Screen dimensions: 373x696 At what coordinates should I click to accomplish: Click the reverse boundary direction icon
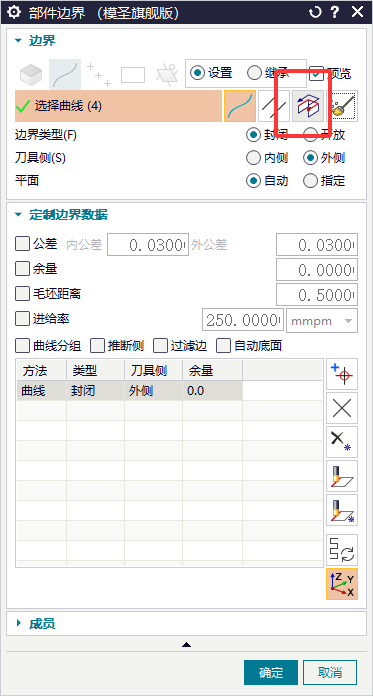click(x=342, y=550)
